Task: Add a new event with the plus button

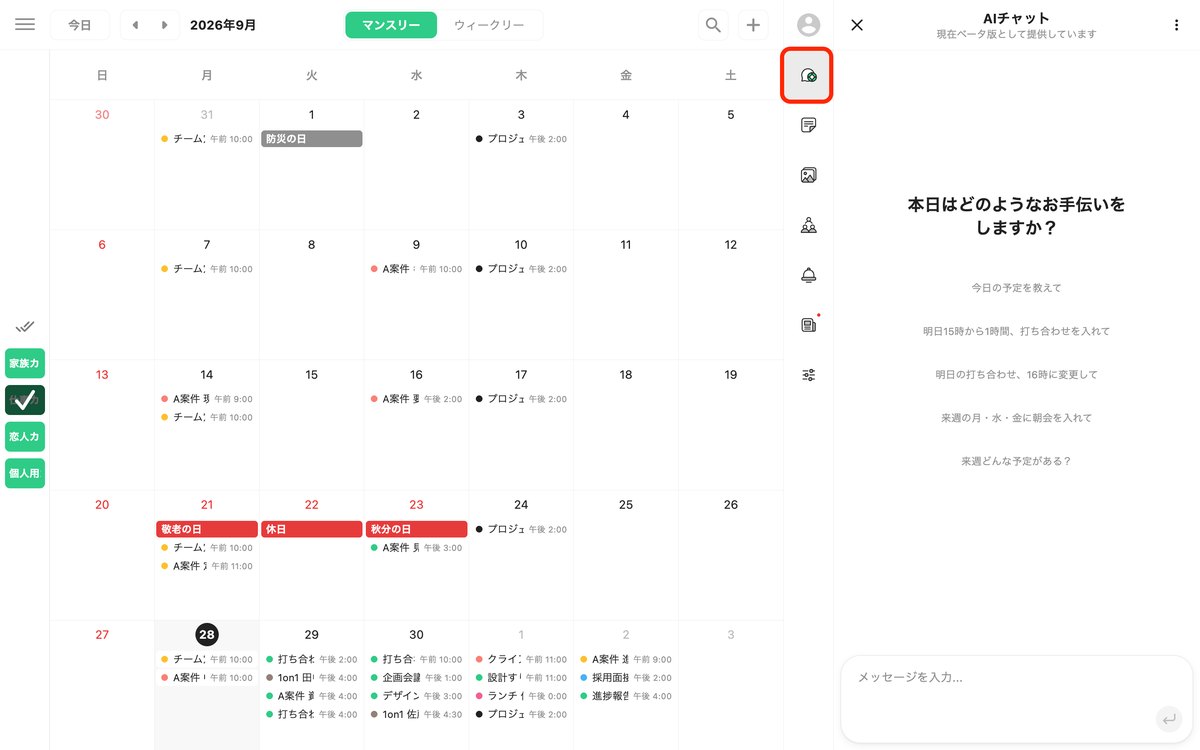Action: click(753, 25)
